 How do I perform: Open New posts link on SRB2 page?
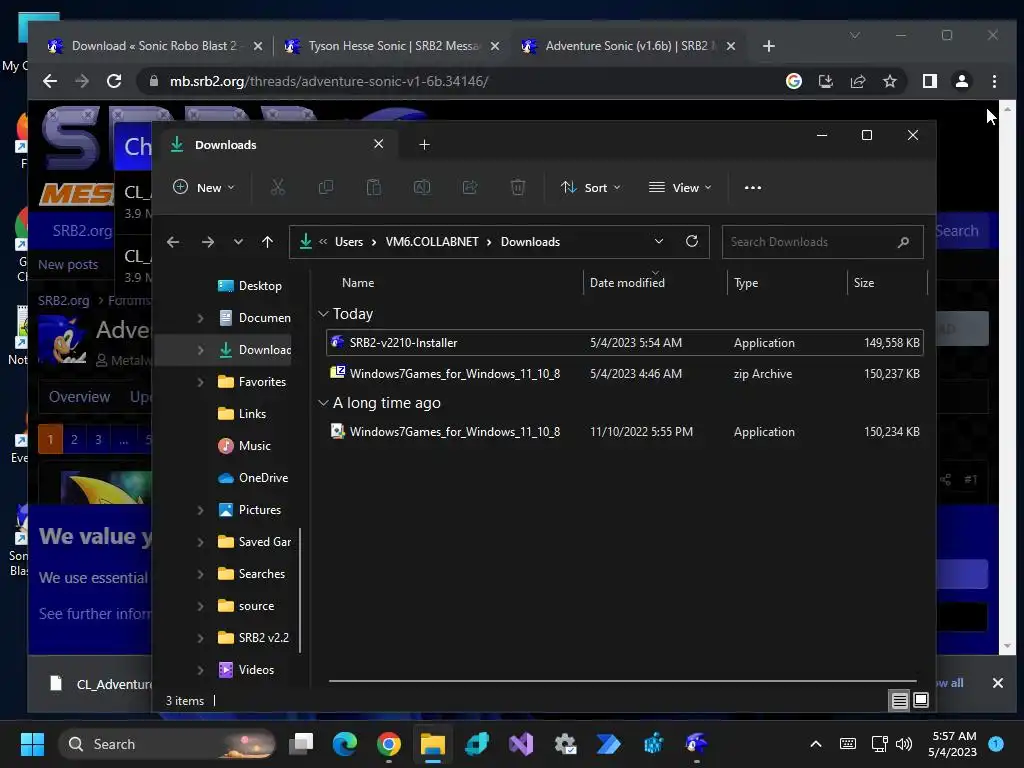coord(68,264)
